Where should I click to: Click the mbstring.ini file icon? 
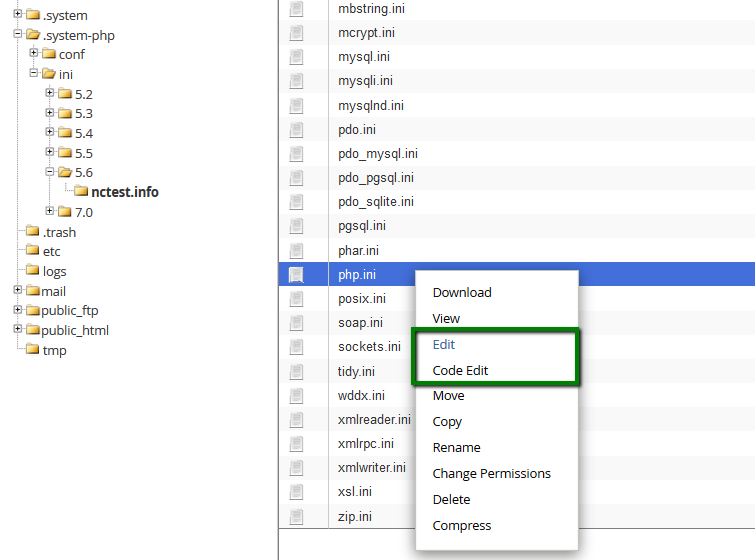[x=296, y=9]
